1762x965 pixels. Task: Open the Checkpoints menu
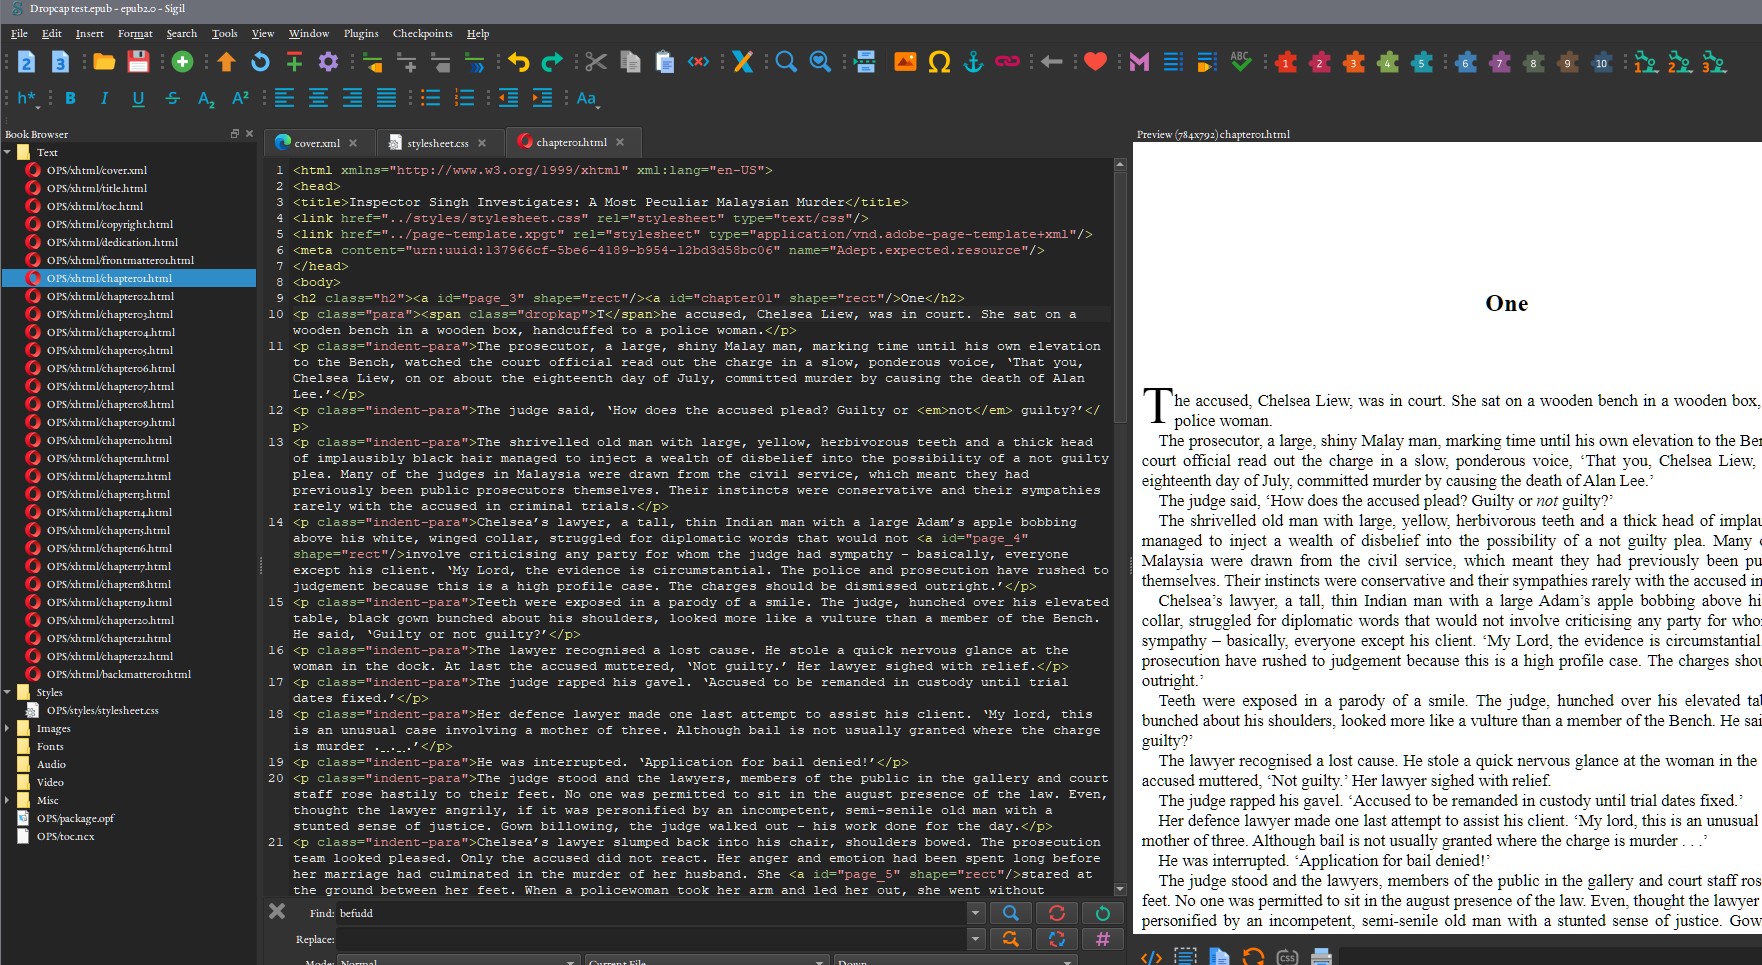point(422,33)
